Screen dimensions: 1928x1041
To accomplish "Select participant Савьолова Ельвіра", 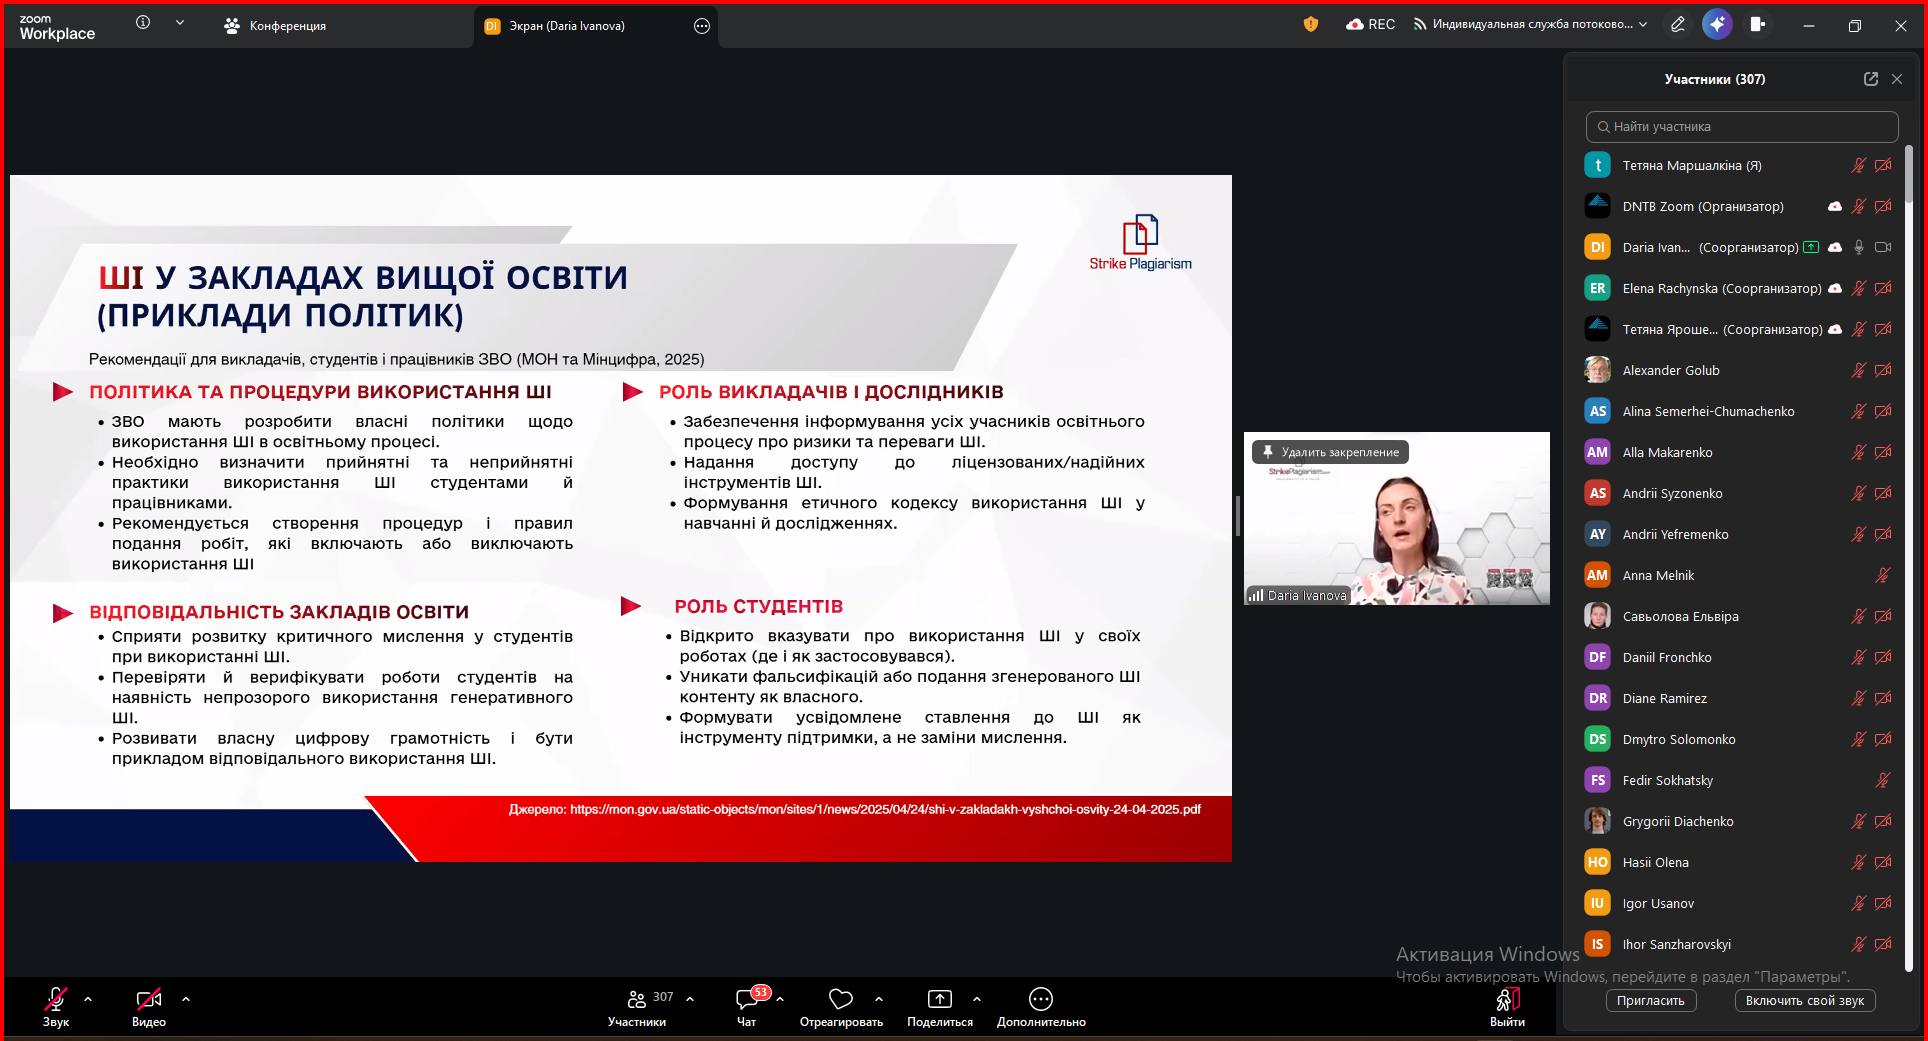I will [1740, 617].
